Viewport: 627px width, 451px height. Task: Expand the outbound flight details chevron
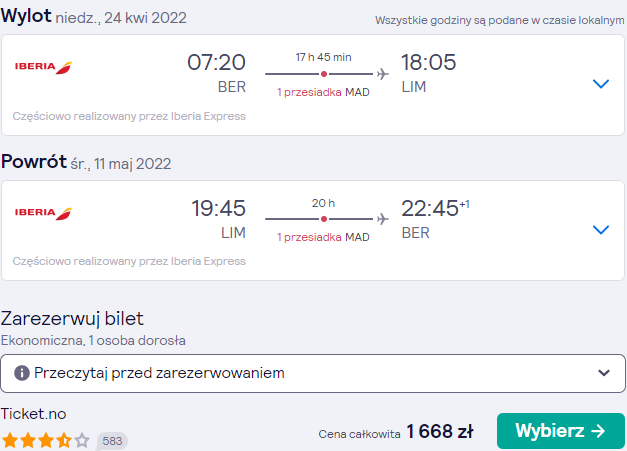pos(601,84)
